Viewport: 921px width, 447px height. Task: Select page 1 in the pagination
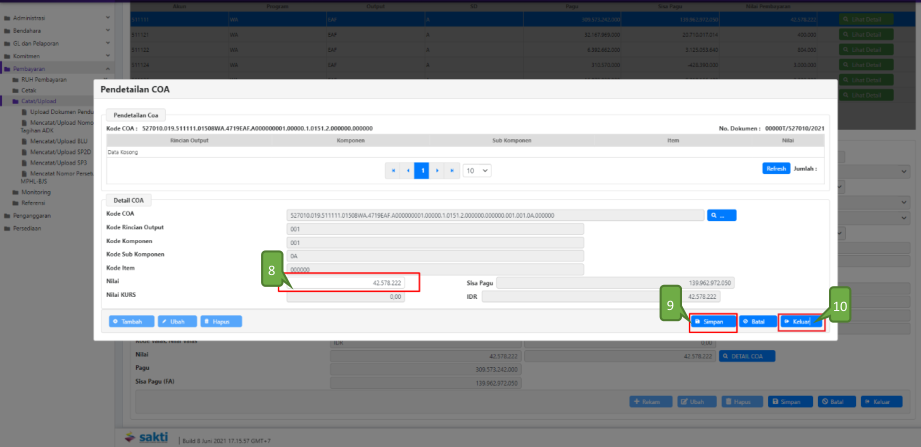(422, 171)
